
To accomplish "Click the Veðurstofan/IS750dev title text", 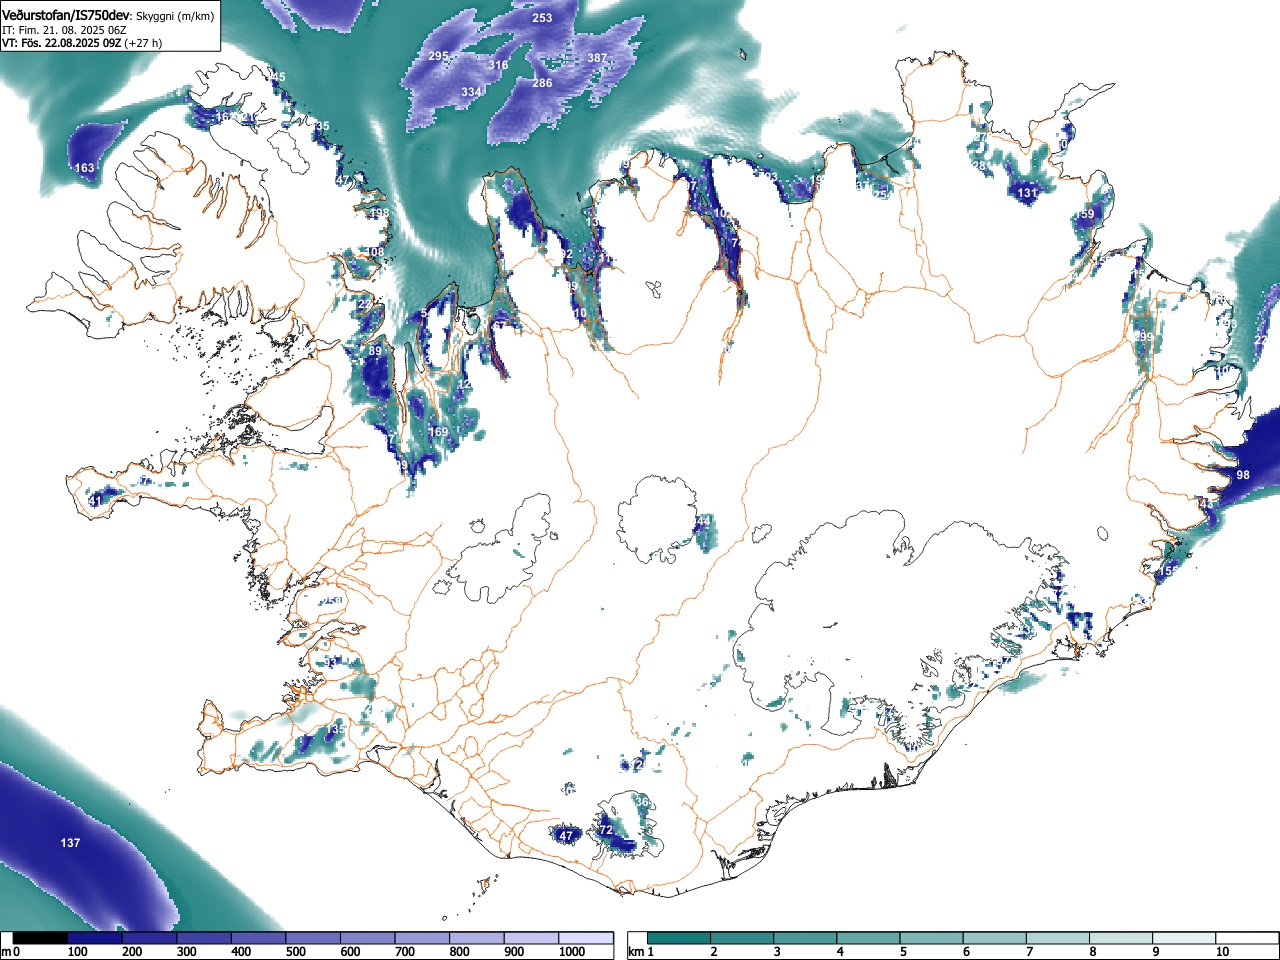I will coord(66,16).
